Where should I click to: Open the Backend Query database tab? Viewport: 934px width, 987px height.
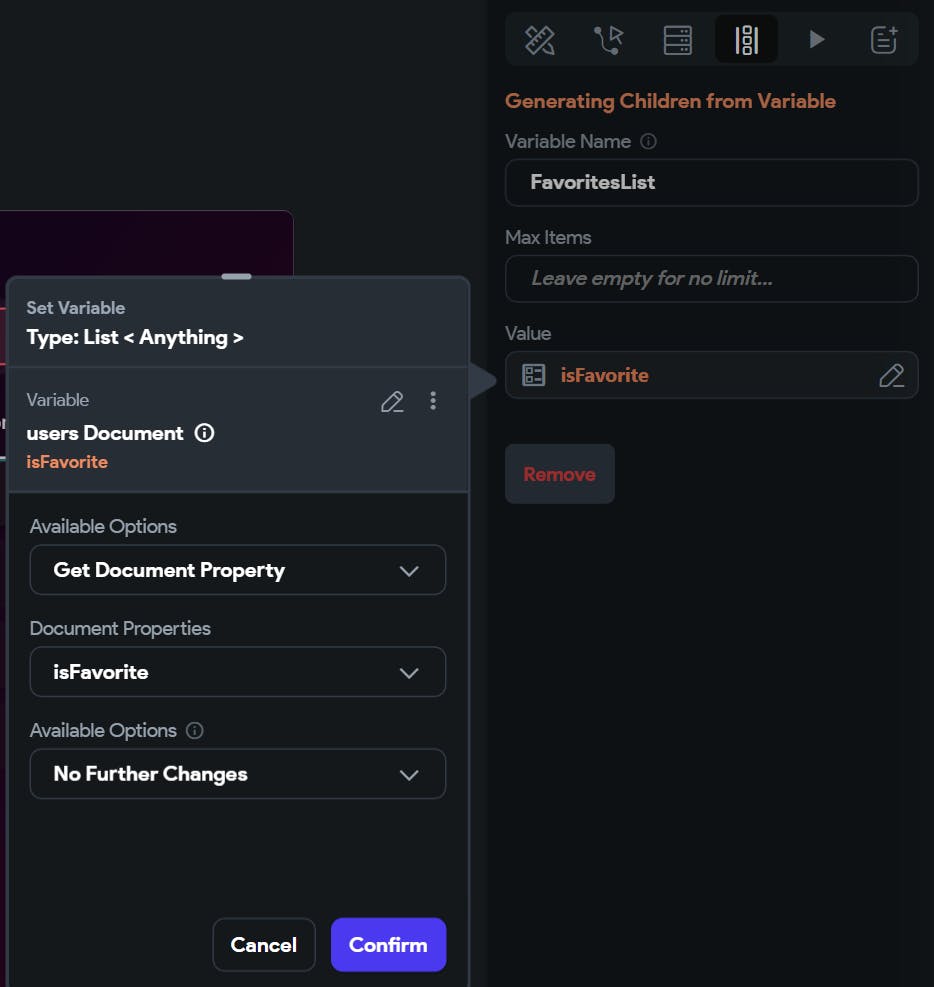[x=678, y=40]
